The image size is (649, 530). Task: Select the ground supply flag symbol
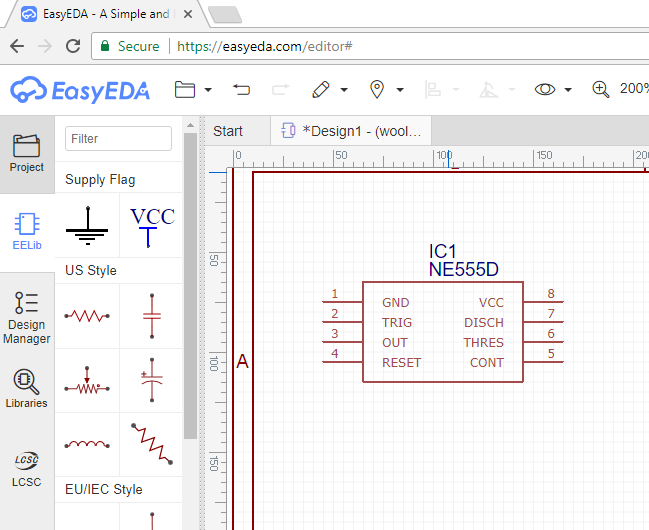(87, 226)
